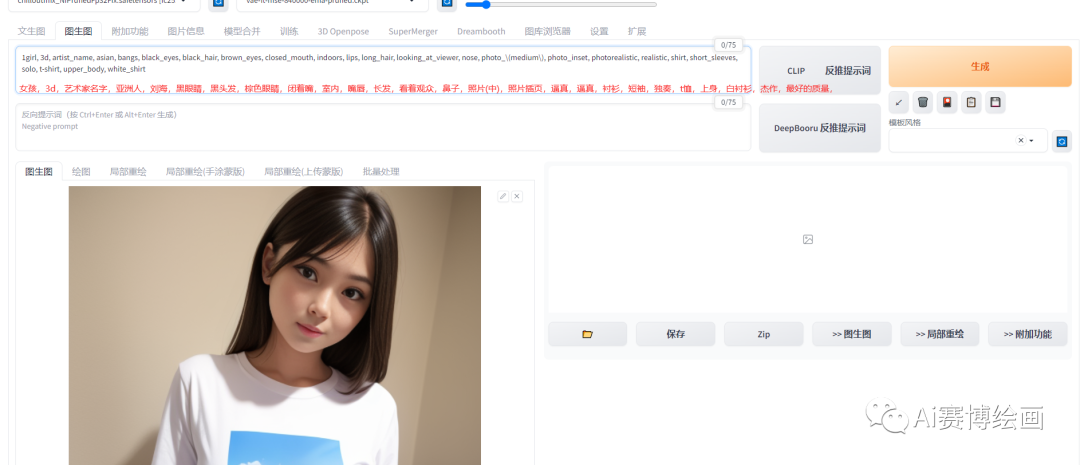
Task: Open the 图片信息 tab
Action: tap(186, 31)
